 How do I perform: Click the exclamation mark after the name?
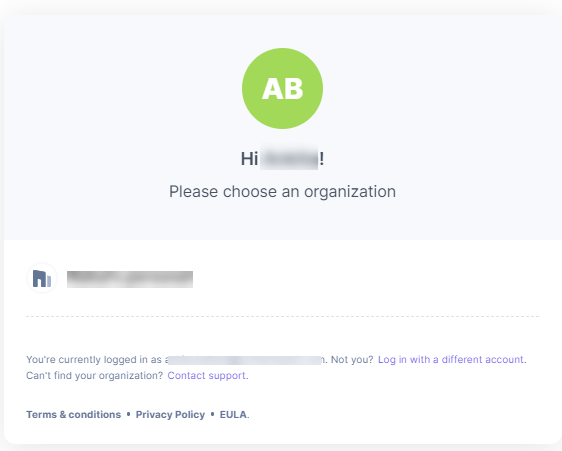pyautogui.click(x=322, y=158)
